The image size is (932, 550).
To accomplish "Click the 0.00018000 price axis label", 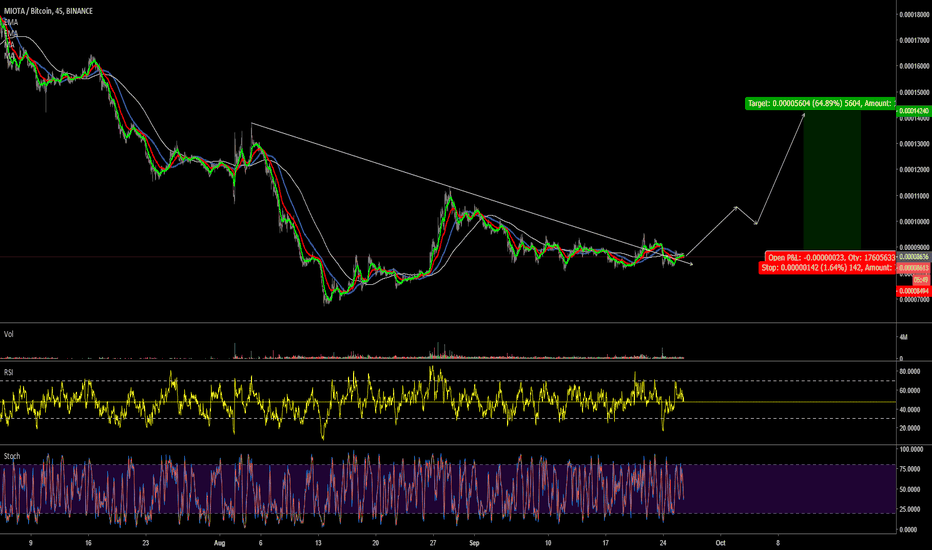I will [914, 14].
